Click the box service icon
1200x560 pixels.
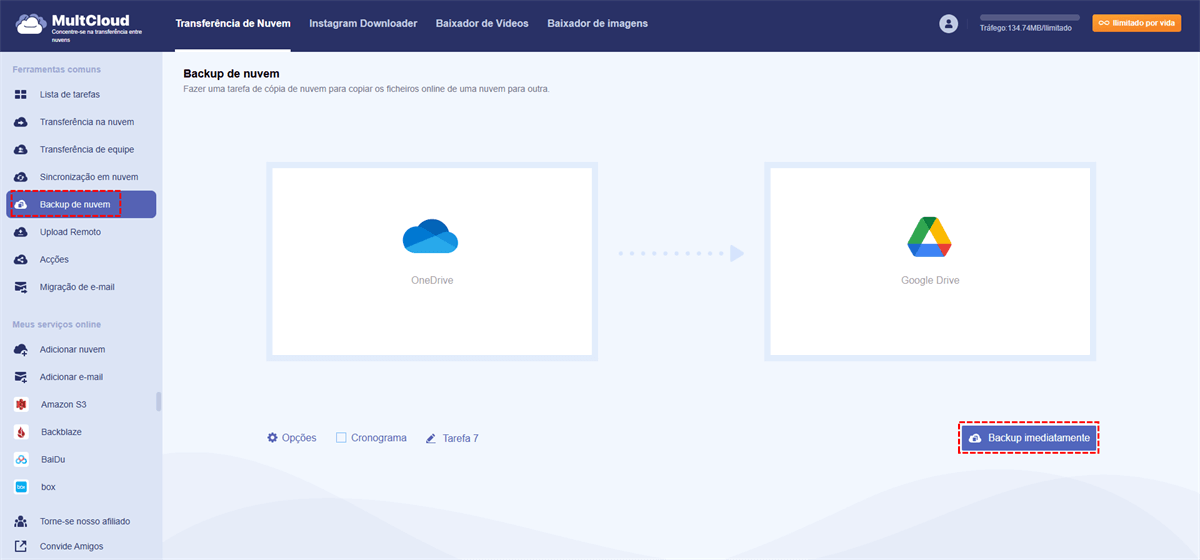coord(21,487)
